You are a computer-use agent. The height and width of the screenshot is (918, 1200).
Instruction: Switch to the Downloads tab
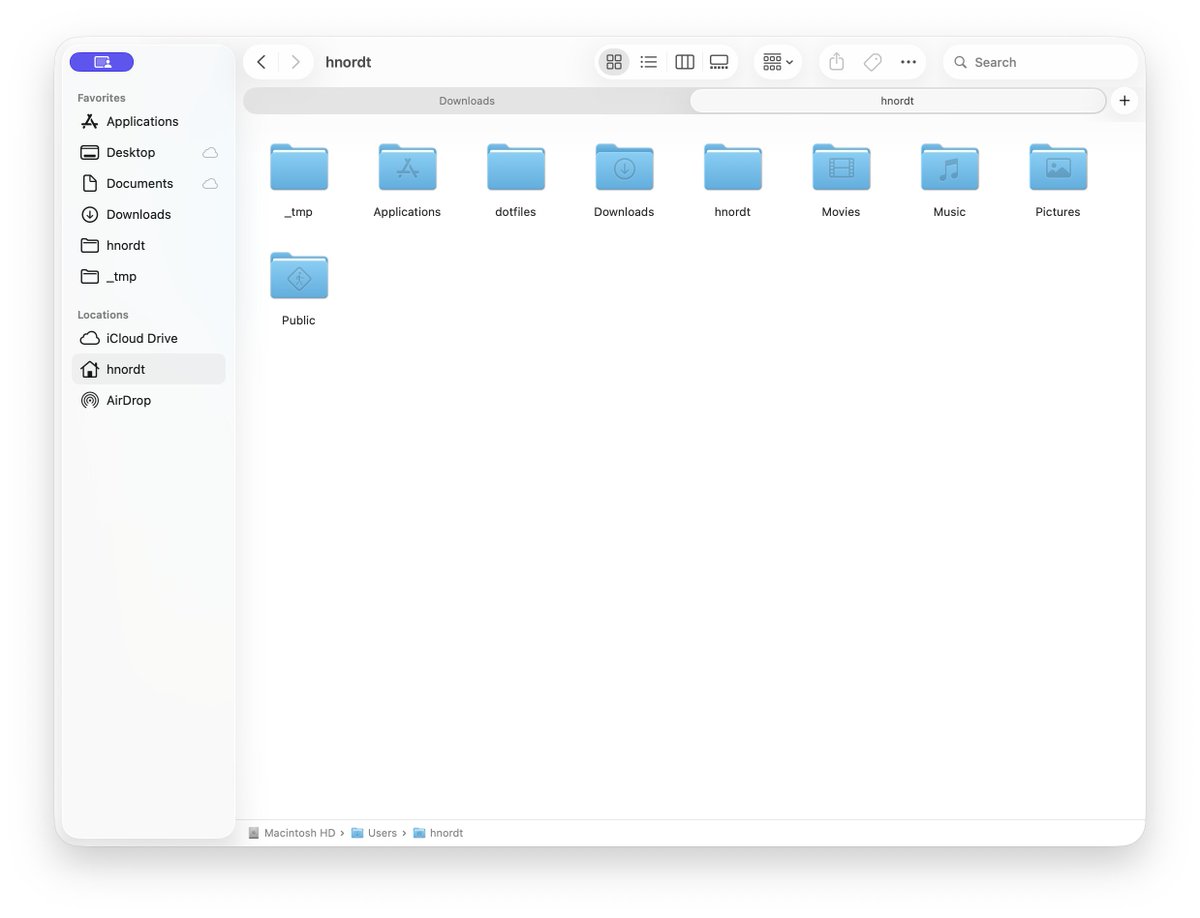(x=467, y=101)
